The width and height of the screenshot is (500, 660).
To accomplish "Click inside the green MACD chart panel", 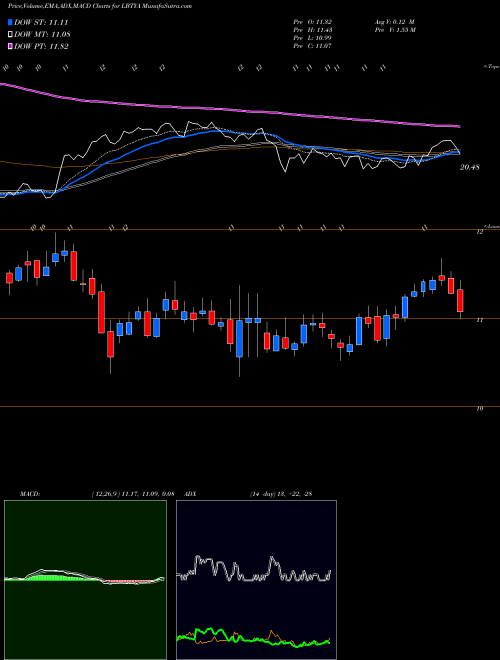I will coord(85,580).
